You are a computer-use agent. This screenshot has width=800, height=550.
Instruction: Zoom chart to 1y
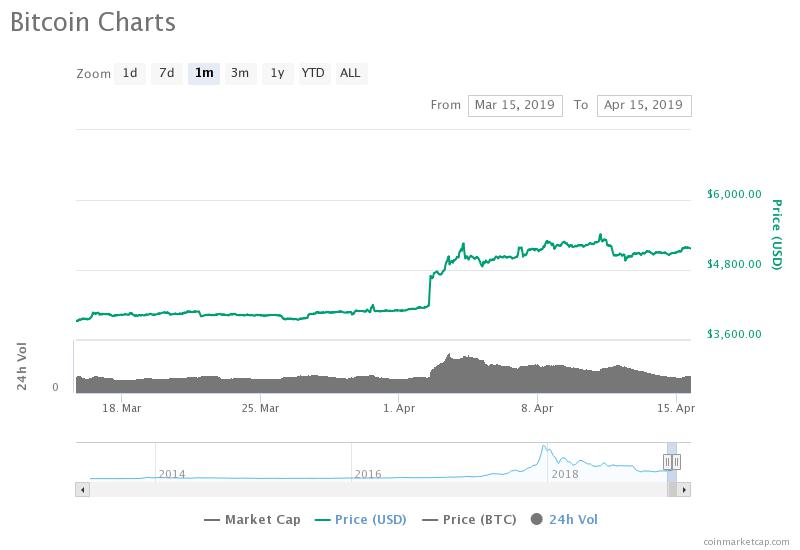[x=277, y=73]
